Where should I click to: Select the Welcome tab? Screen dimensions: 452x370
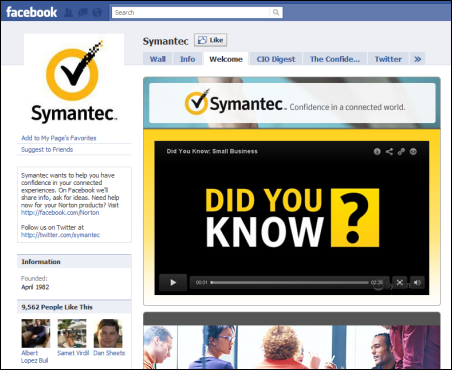click(x=226, y=59)
